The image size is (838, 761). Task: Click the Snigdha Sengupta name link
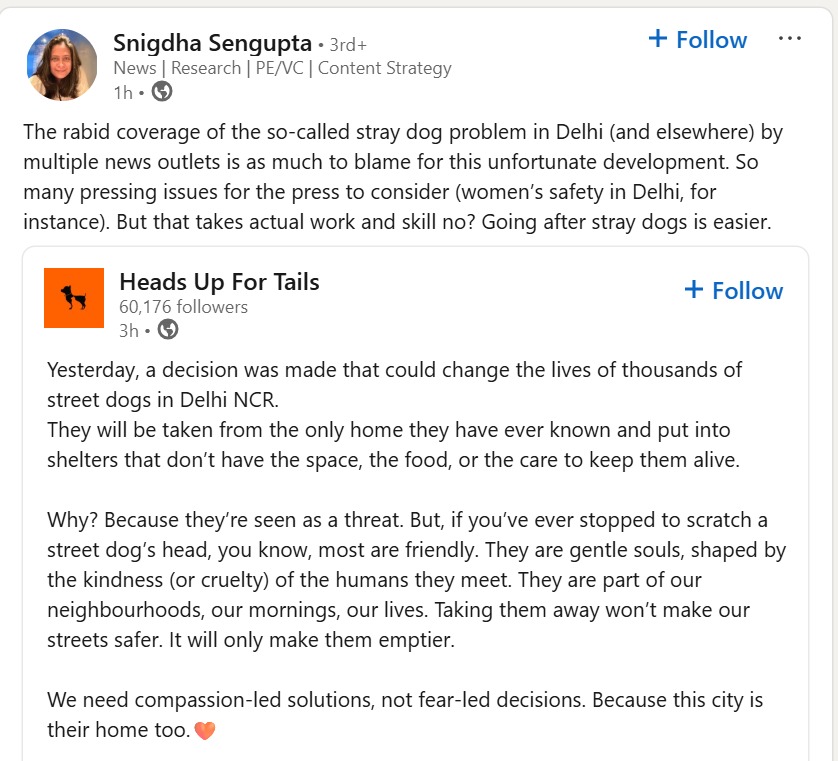pos(212,43)
